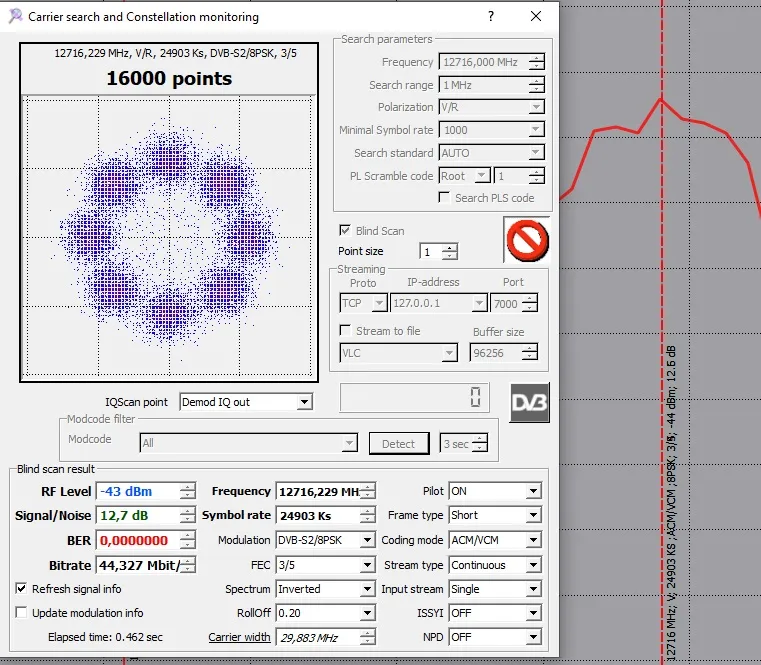Disable the Refresh signal info checkbox
Viewport: 761px width, 665px height.
click(x=22, y=589)
